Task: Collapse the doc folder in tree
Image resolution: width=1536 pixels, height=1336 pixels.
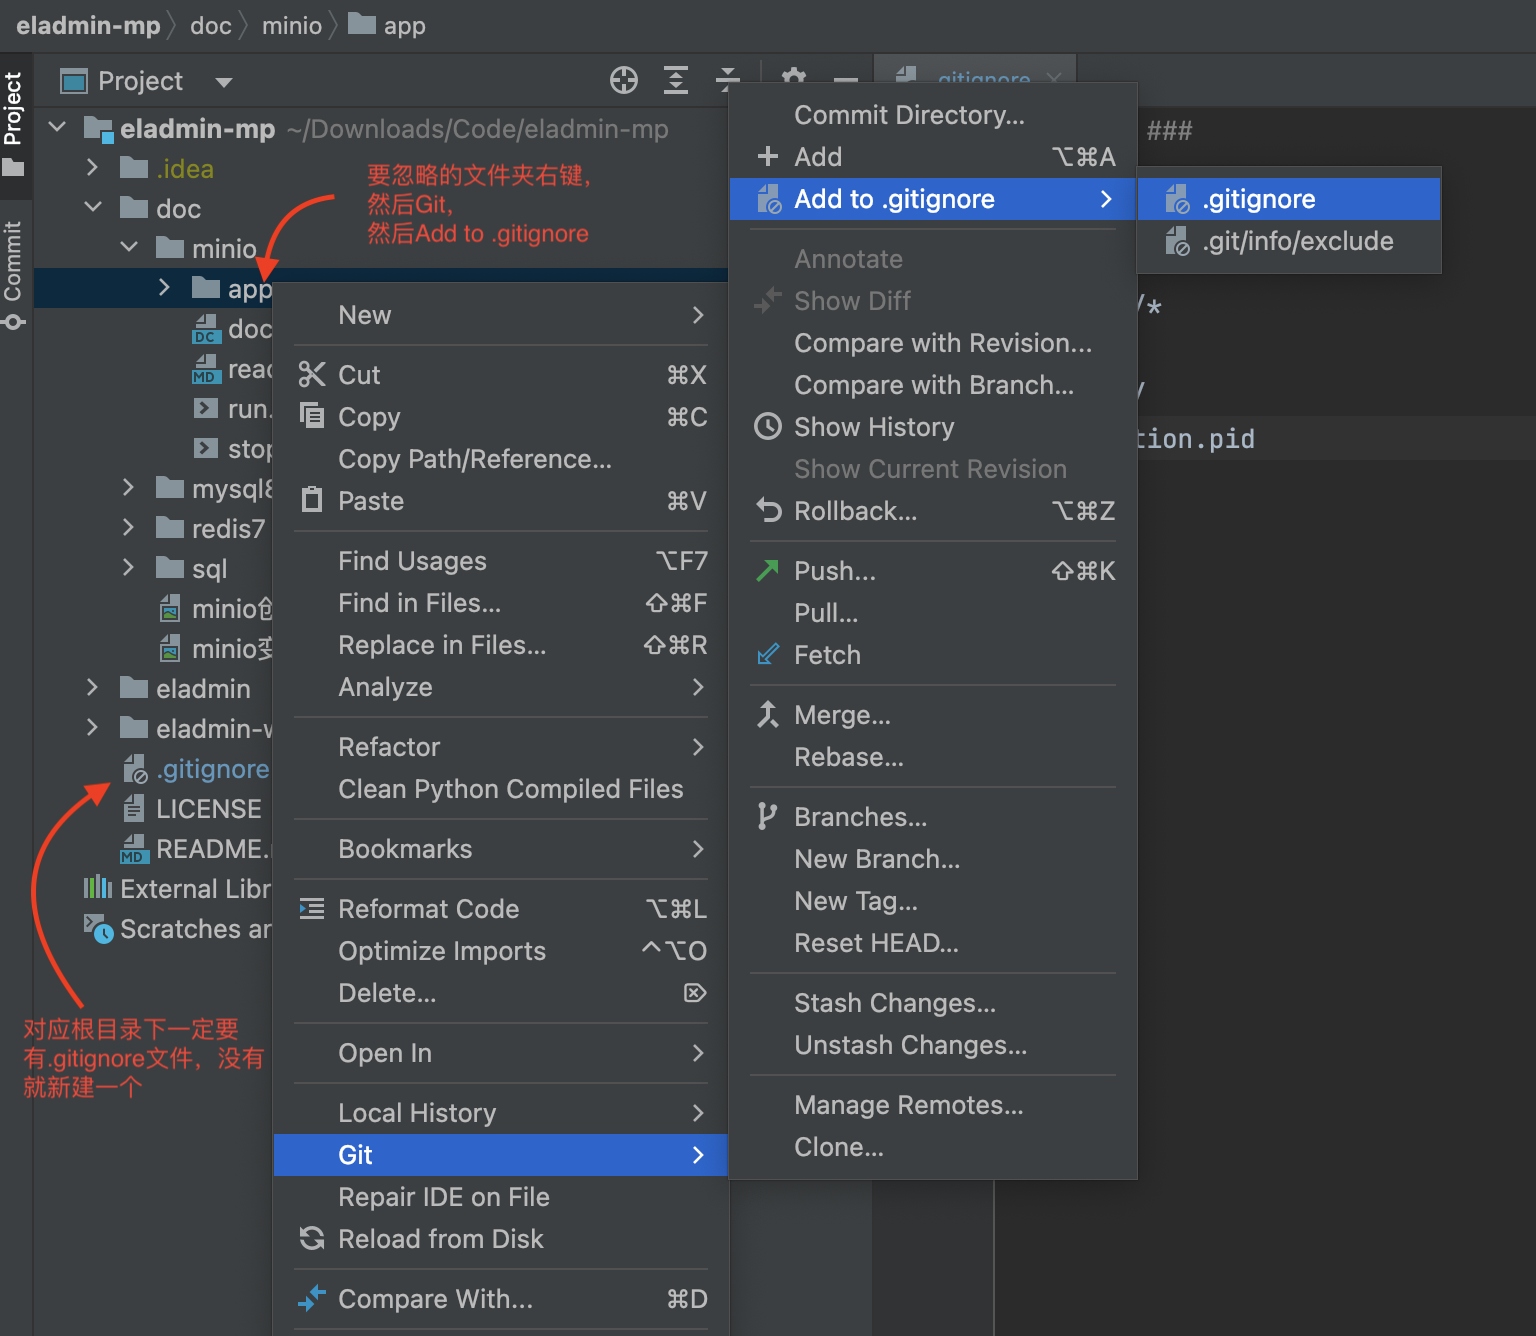Action: [x=92, y=208]
